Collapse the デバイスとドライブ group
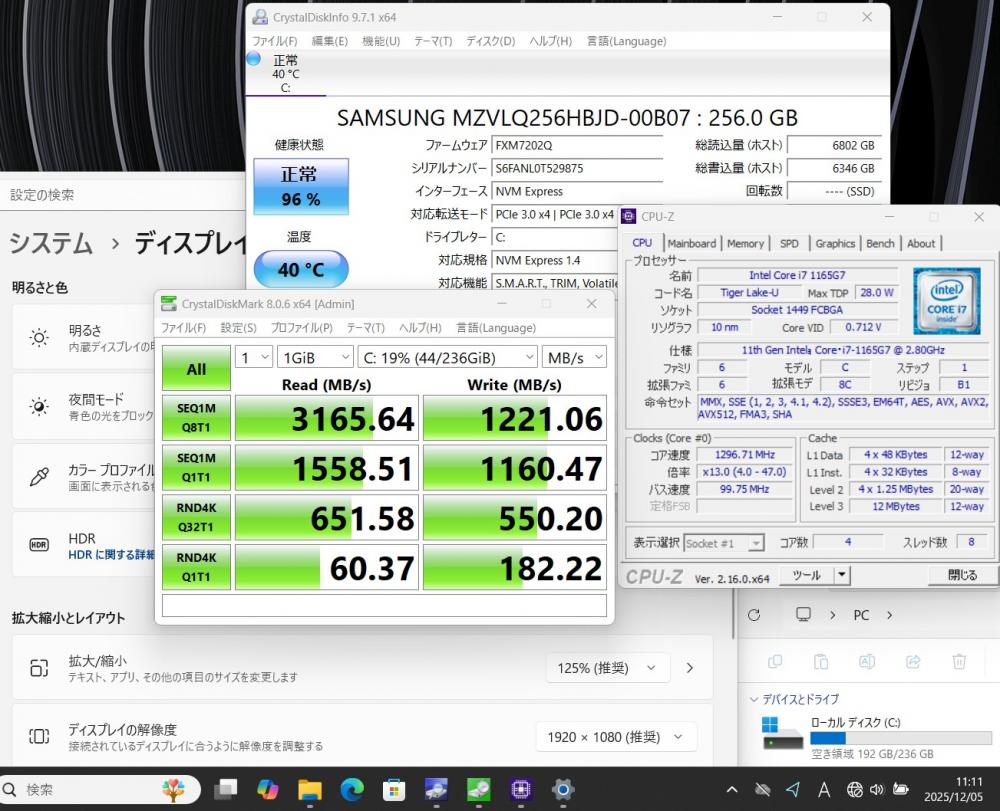Viewport: 1000px width, 811px height. [755, 699]
